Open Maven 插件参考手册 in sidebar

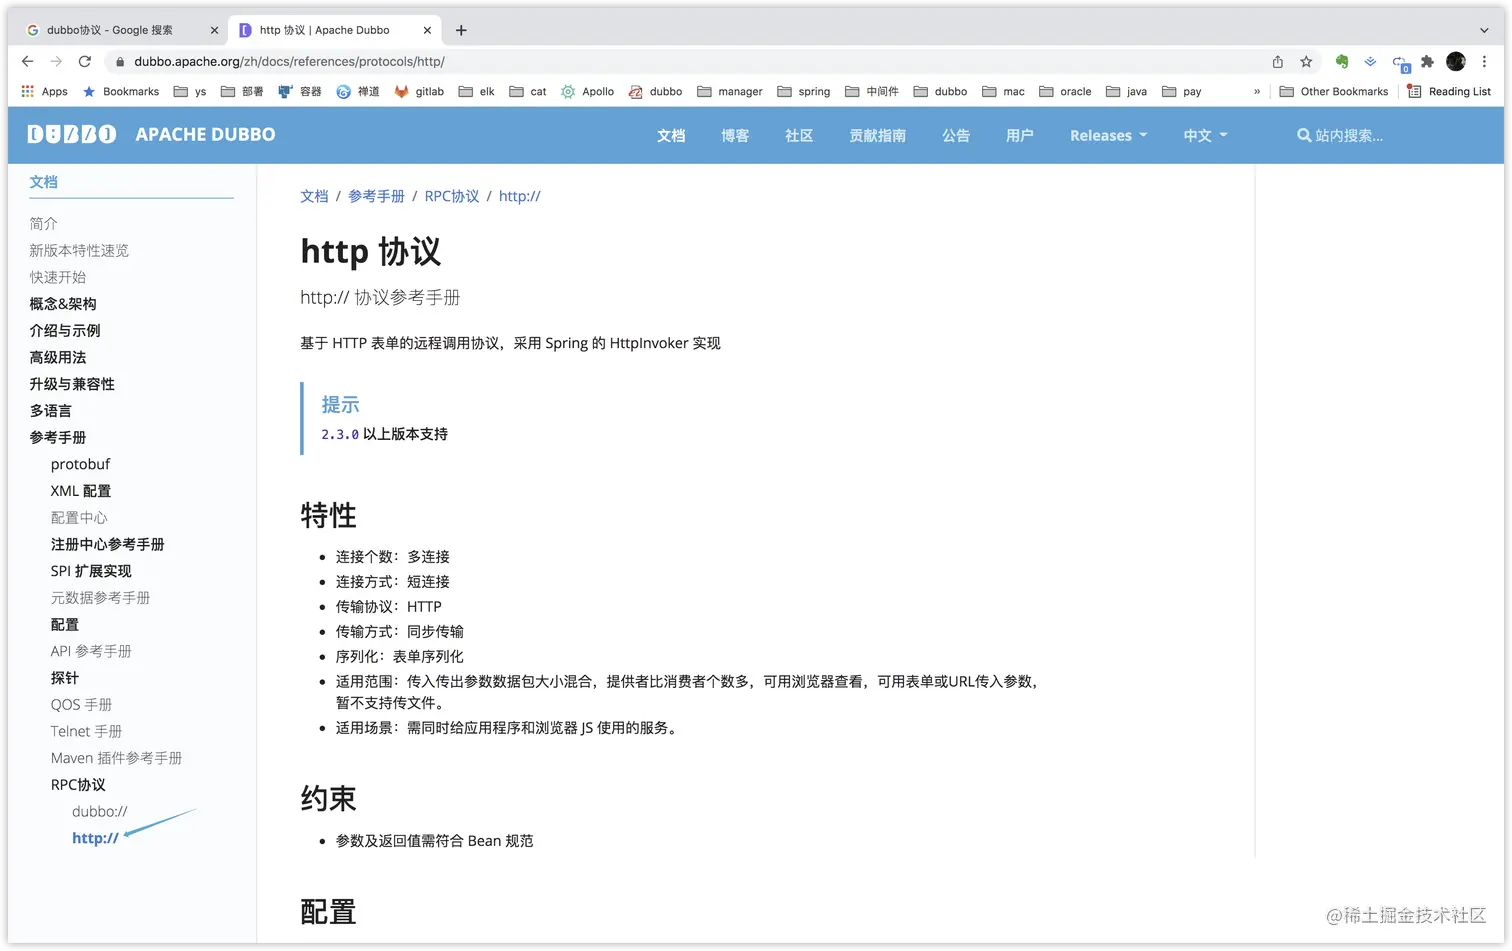pyautogui.click(x=116, y=758)
